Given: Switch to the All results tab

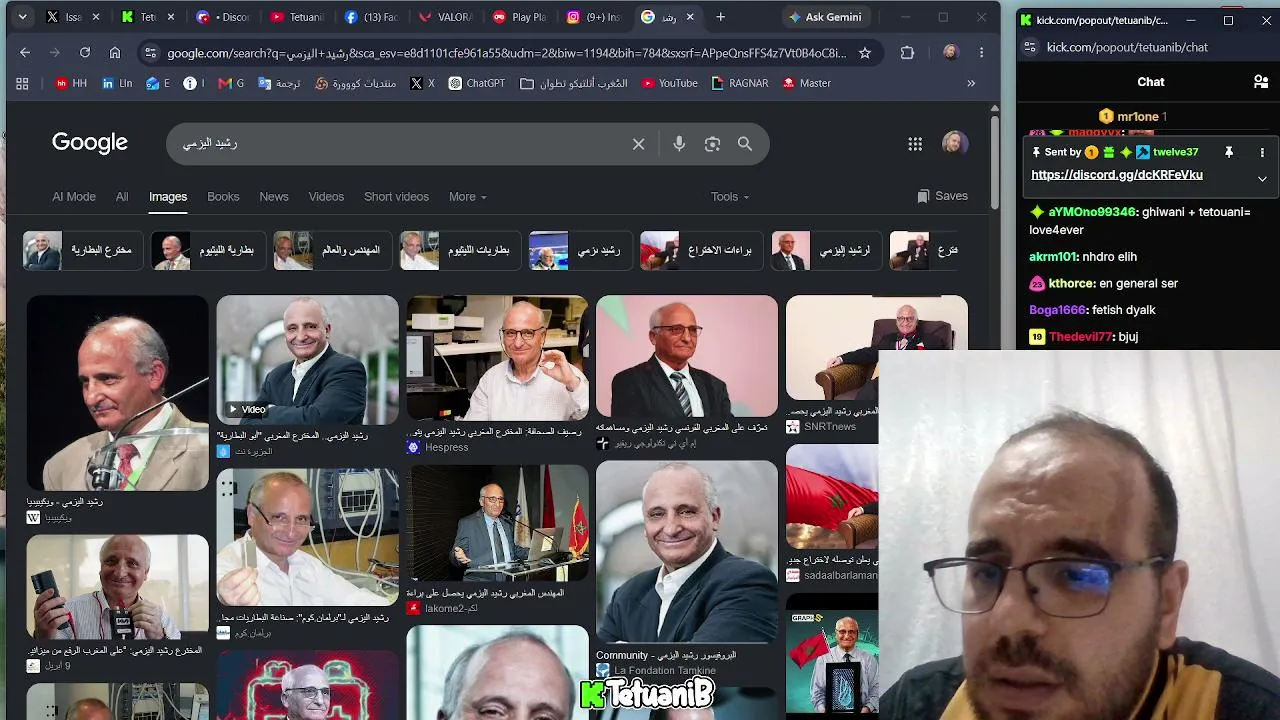Looking at the screenshot, I should pyautogui.click(x=122, y=197).
